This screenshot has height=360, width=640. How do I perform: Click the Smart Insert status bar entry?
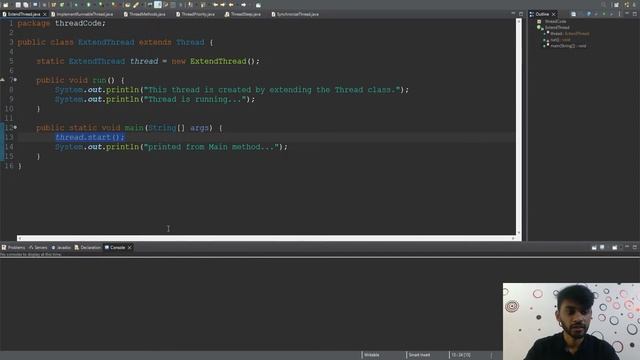419,355
